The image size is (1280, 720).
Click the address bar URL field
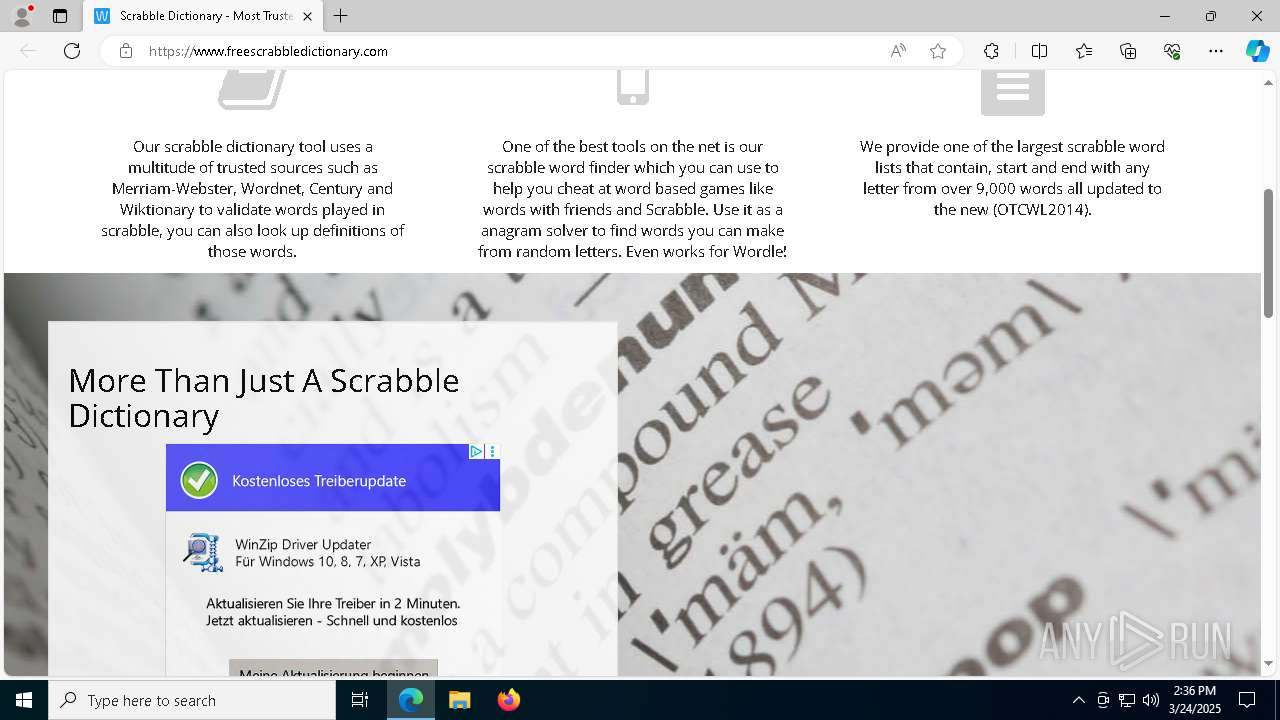(x=510, y=51)
